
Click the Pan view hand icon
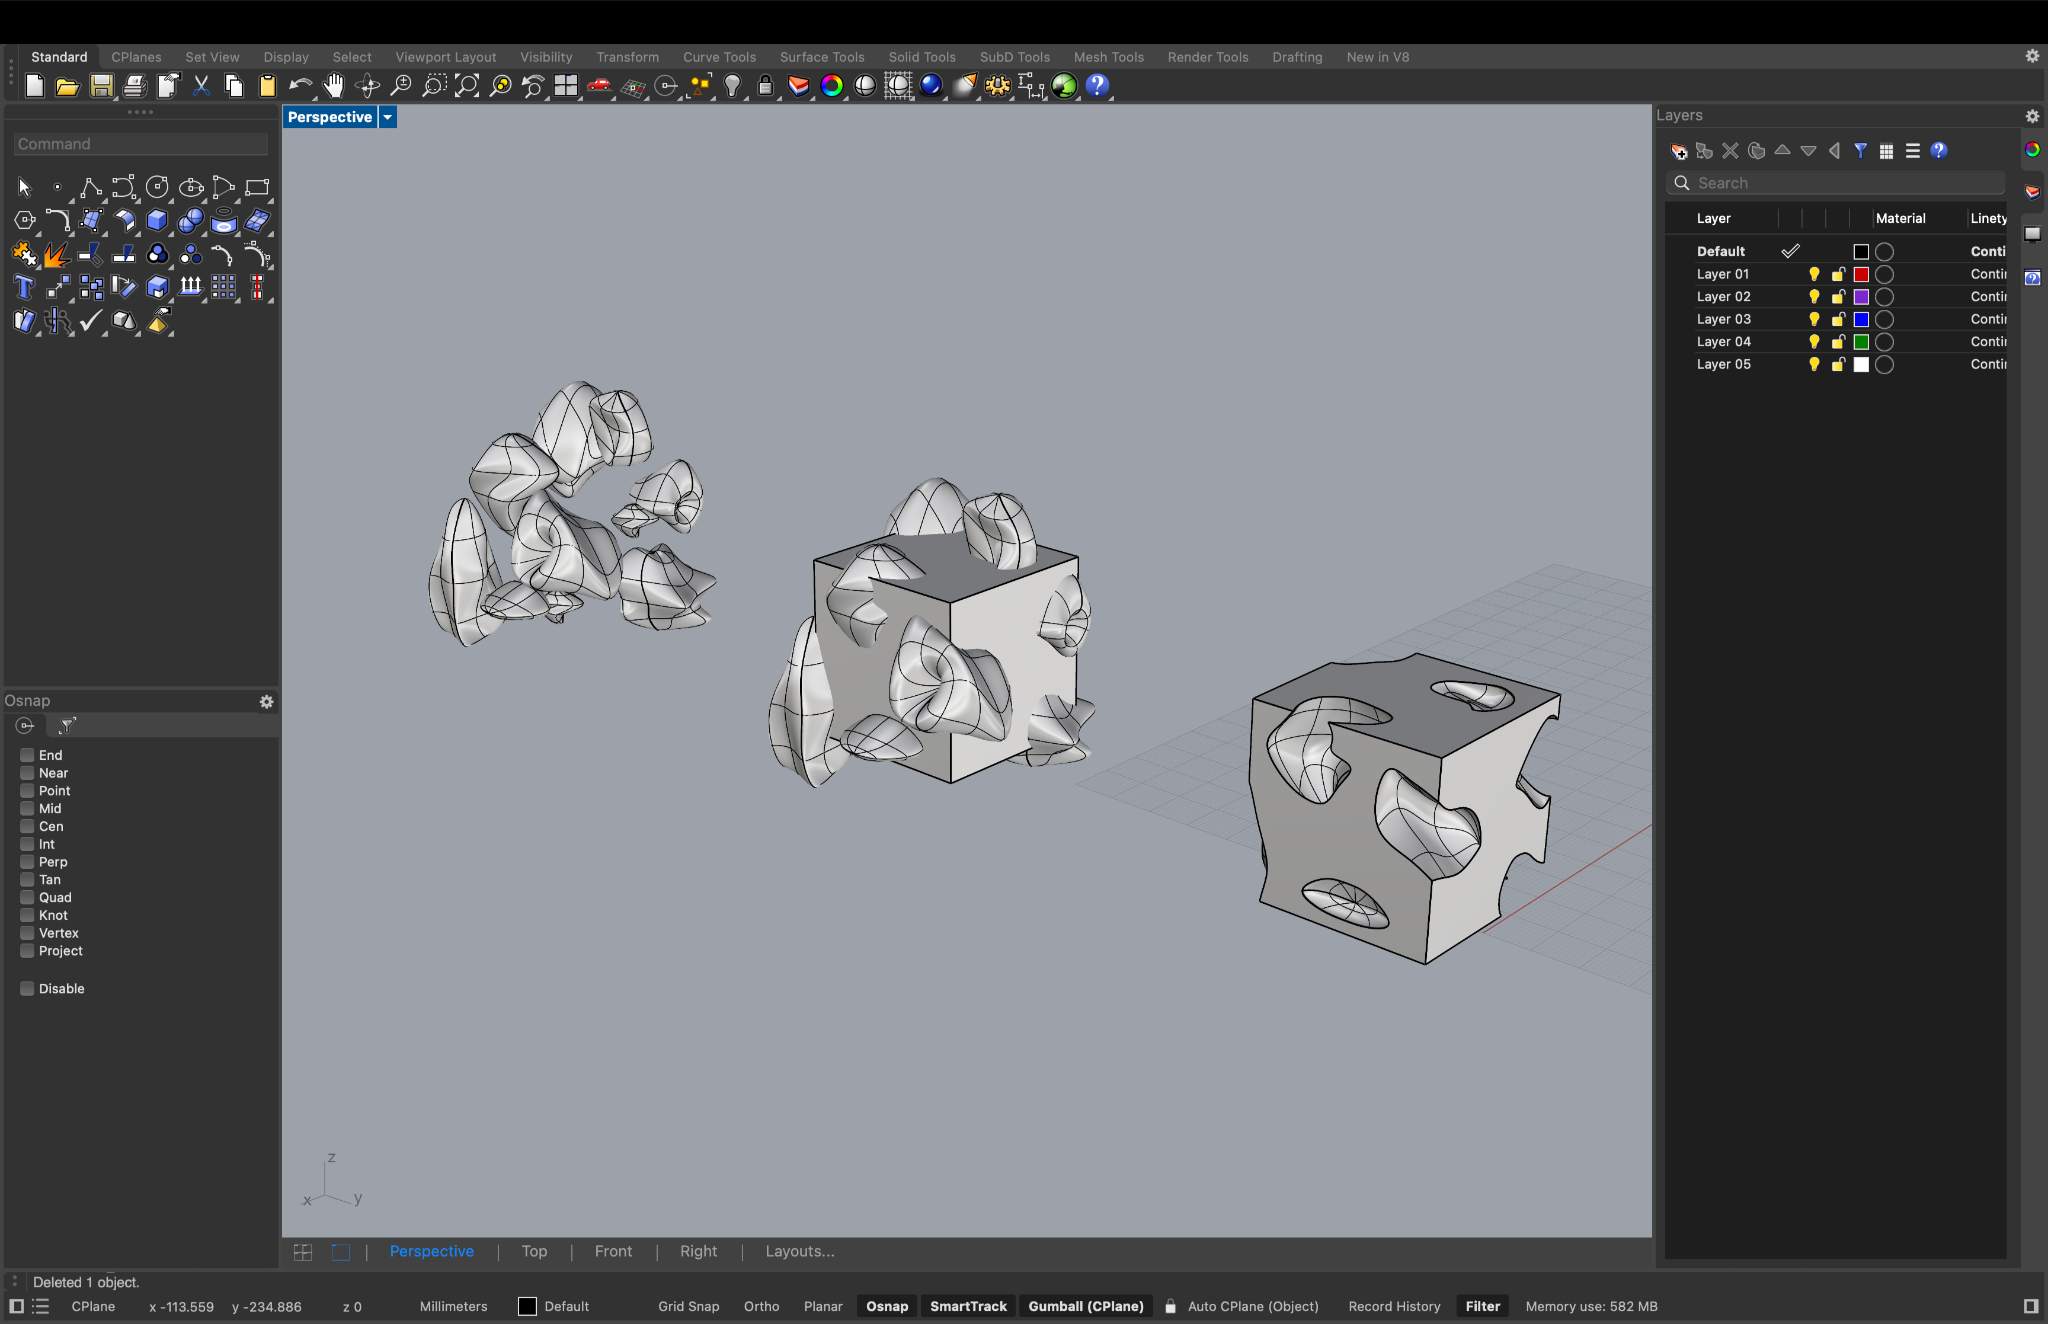click(x=334, y=86)
